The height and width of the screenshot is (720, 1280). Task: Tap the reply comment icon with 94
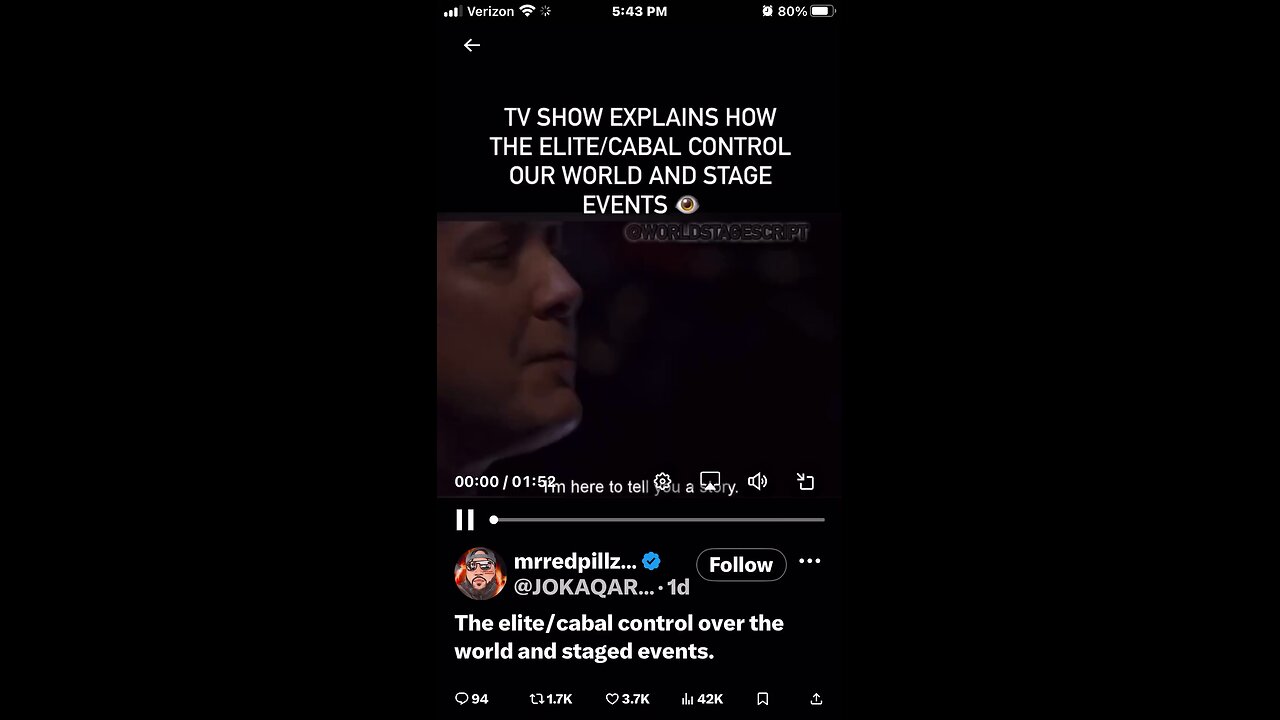pyautogui.click(x=472, y=699)
